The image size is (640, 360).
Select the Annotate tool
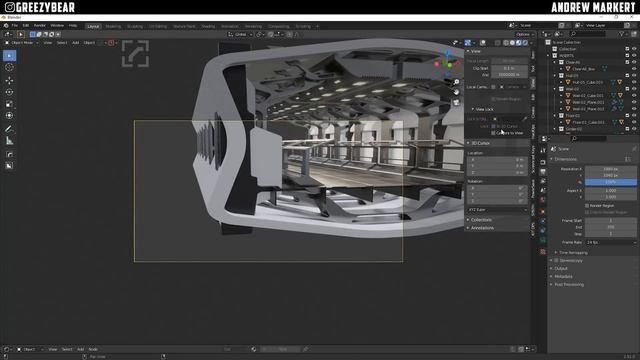tap(9, 129)
